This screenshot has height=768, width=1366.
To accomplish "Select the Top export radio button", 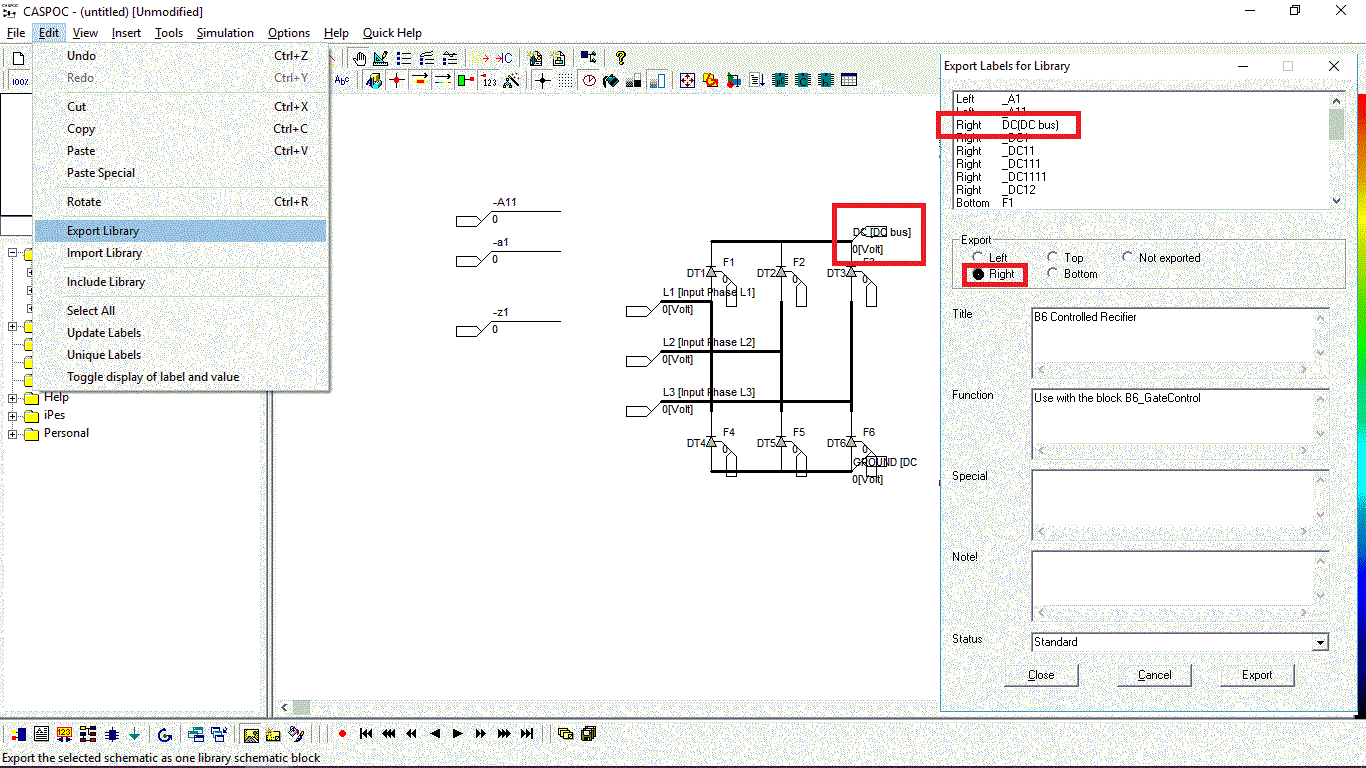I will pyautogui.click(x=1053, y=257).
